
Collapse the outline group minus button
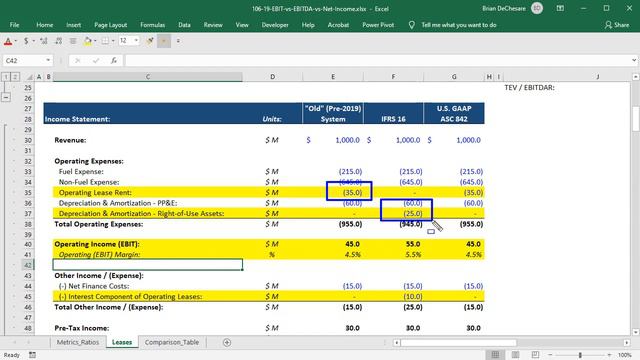point(6,98)
